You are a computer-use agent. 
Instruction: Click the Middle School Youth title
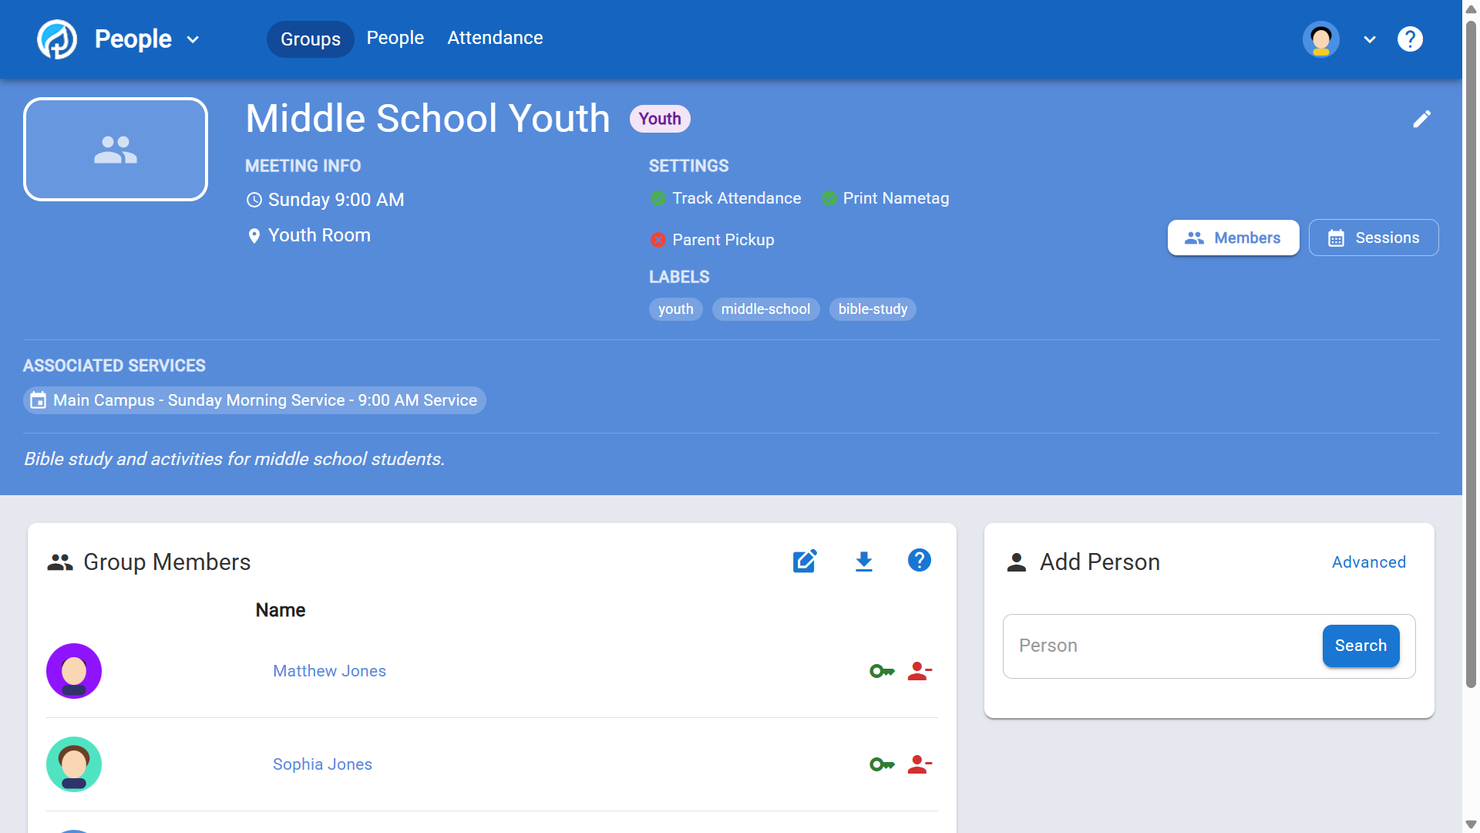(x=427, y=118)
